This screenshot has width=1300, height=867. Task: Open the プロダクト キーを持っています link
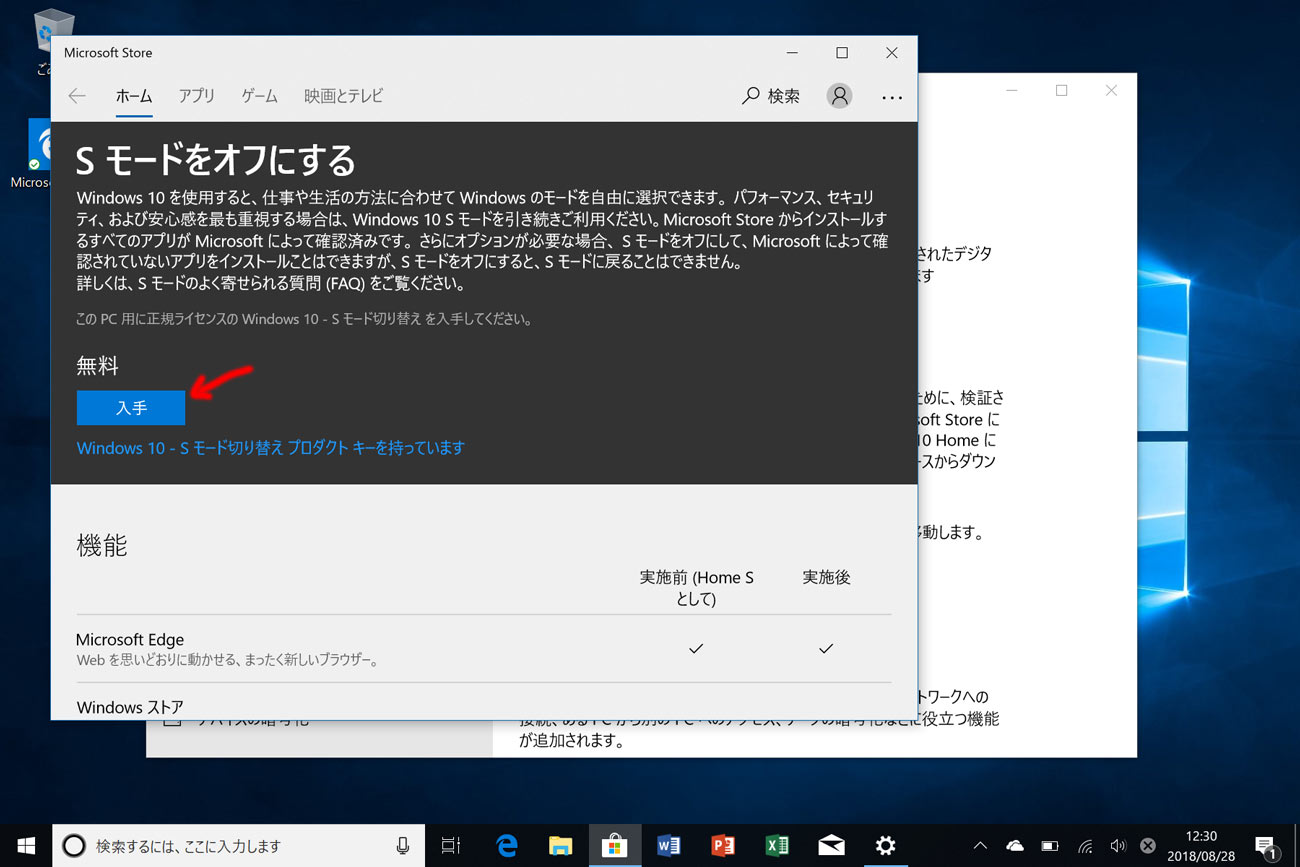271,448
